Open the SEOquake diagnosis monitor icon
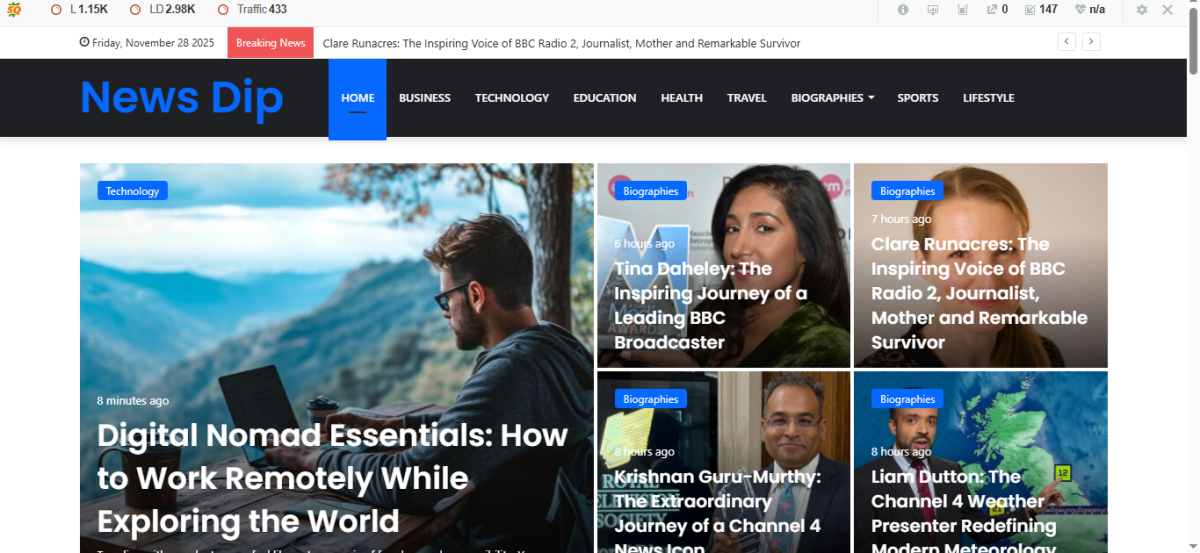Image resolution: width=1200 pixels, height=553 pixels. [933, 10]
